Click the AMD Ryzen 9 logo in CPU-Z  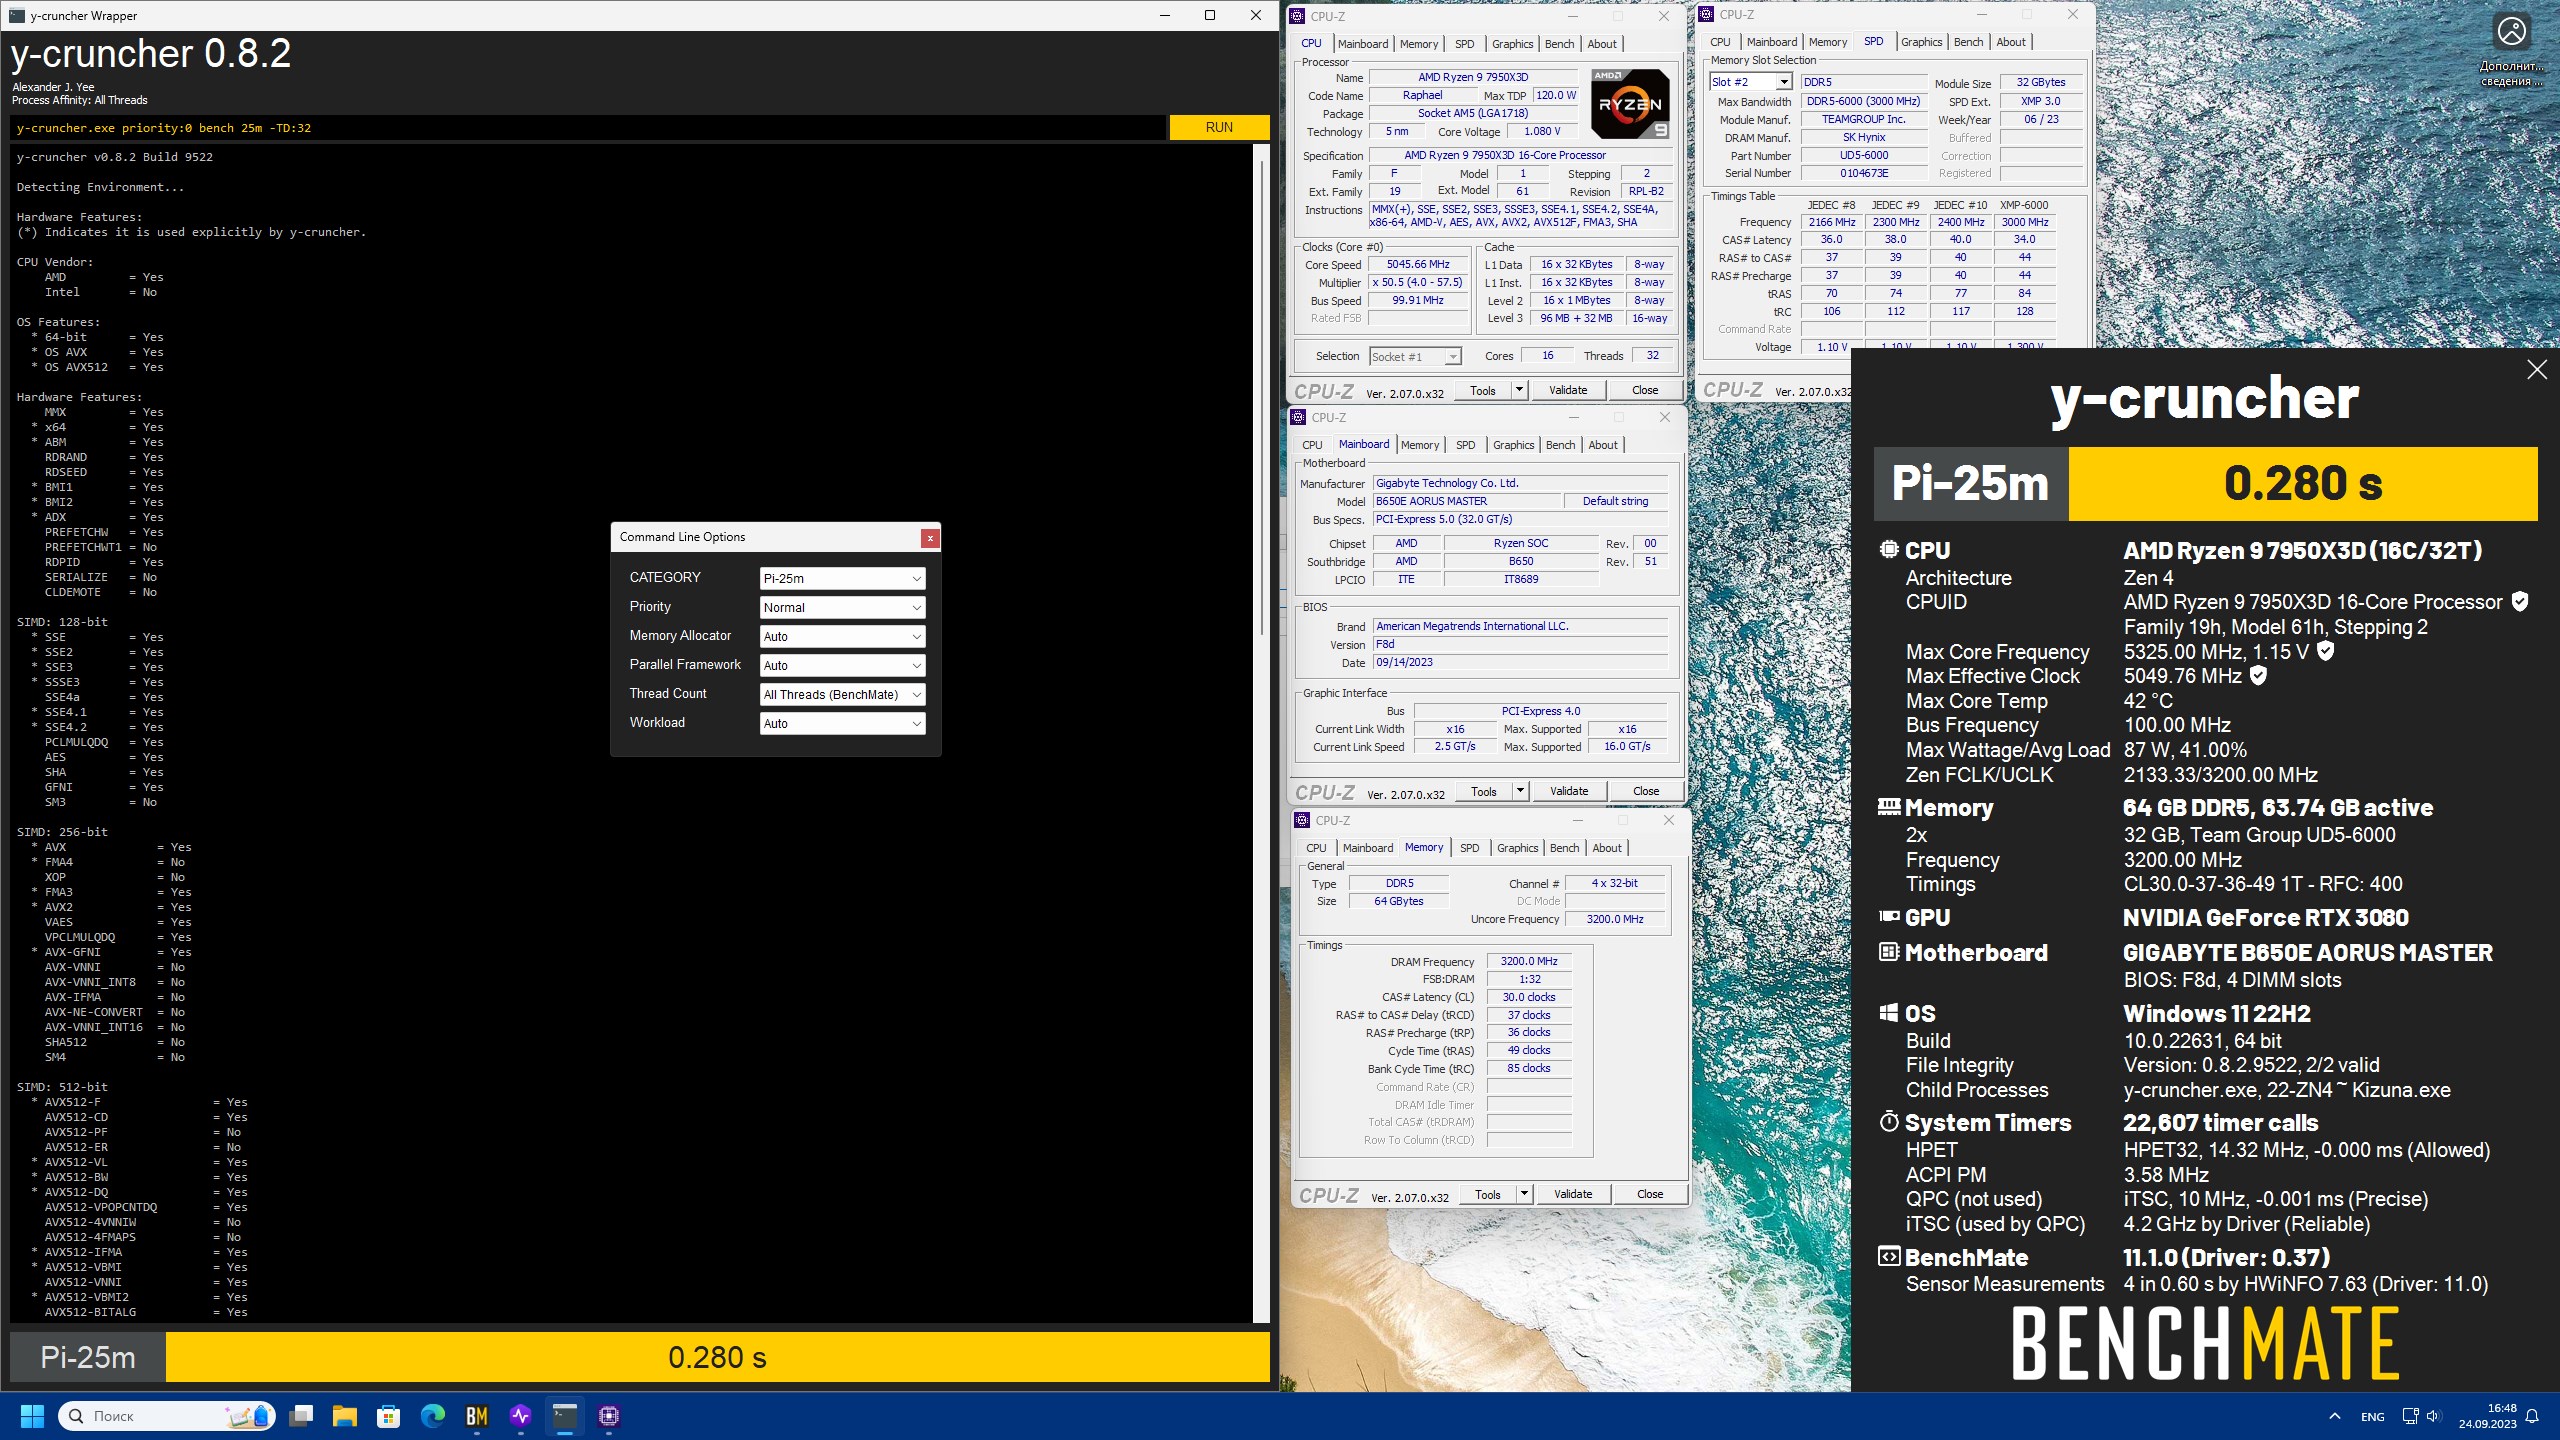1629,104
